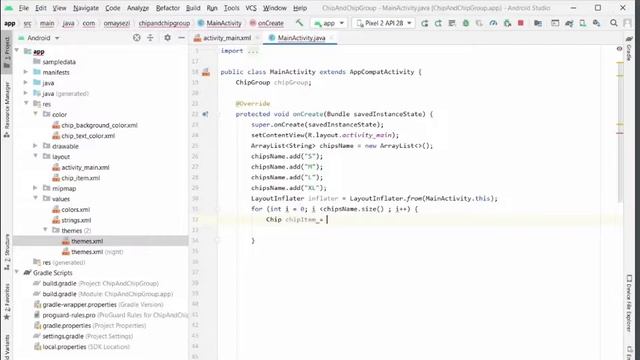Click the inspections eye icon in editor corner
This screenshot has height=360, width=640.
[x=619, y=49]
